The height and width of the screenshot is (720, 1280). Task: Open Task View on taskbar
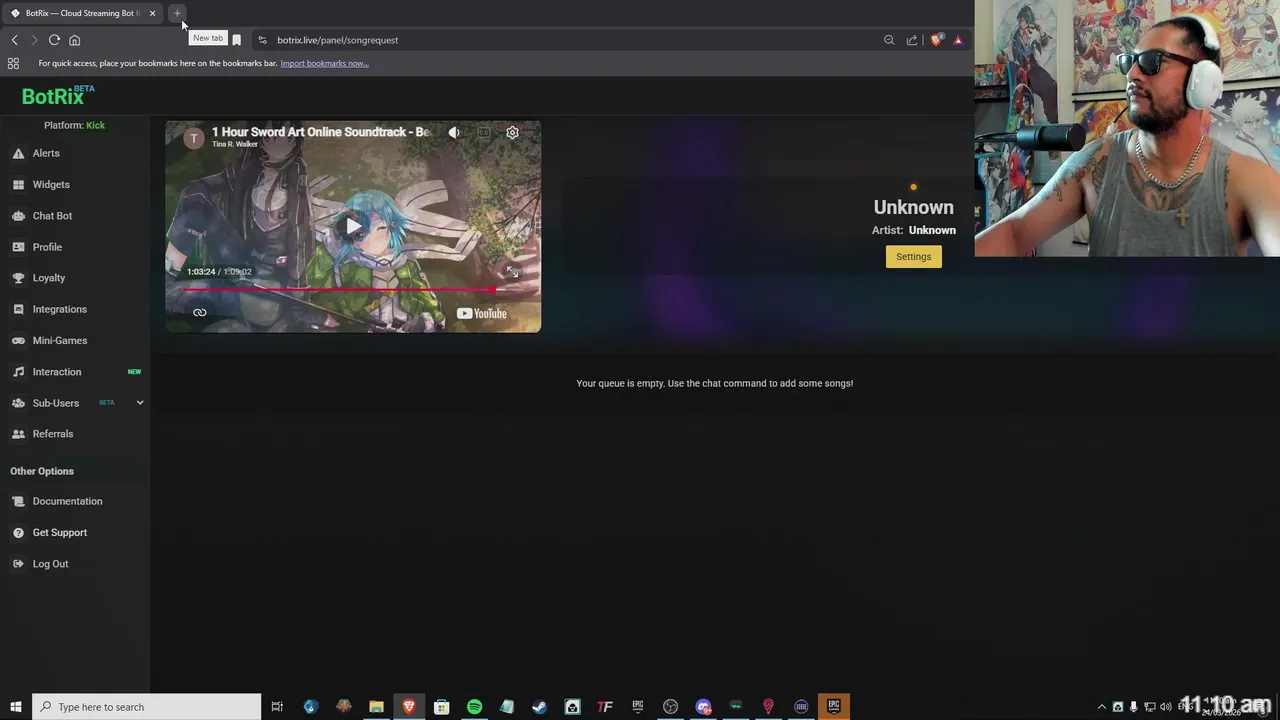(277, 707)
